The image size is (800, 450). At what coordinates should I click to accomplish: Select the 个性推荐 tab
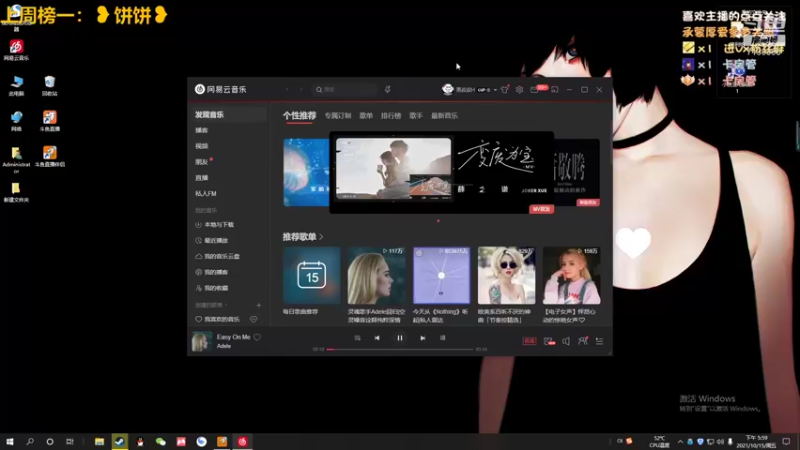point(299,116)
